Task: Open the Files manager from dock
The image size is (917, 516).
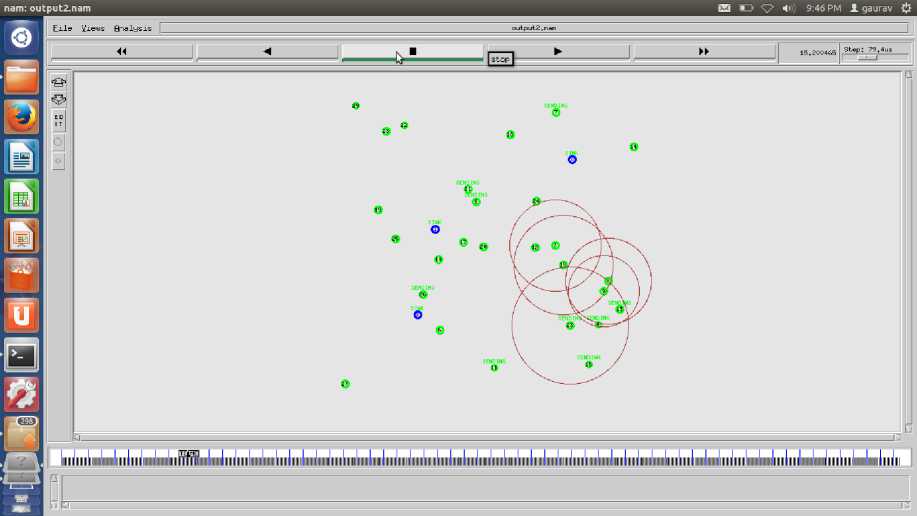Action: coord(22,77)
